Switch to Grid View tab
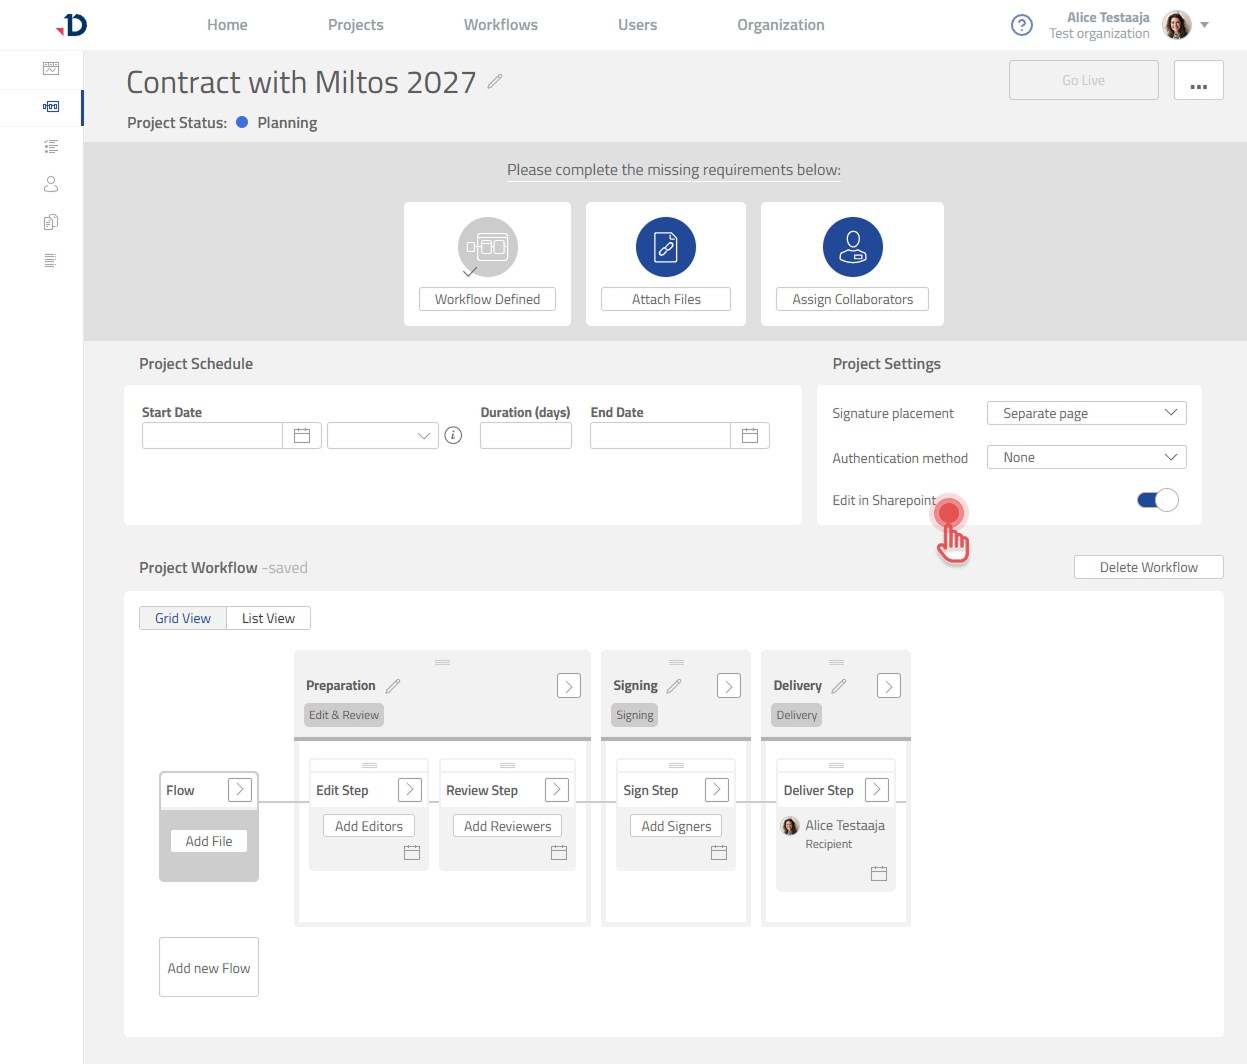Screen dimensions: 1247x1064 point(183,618)
